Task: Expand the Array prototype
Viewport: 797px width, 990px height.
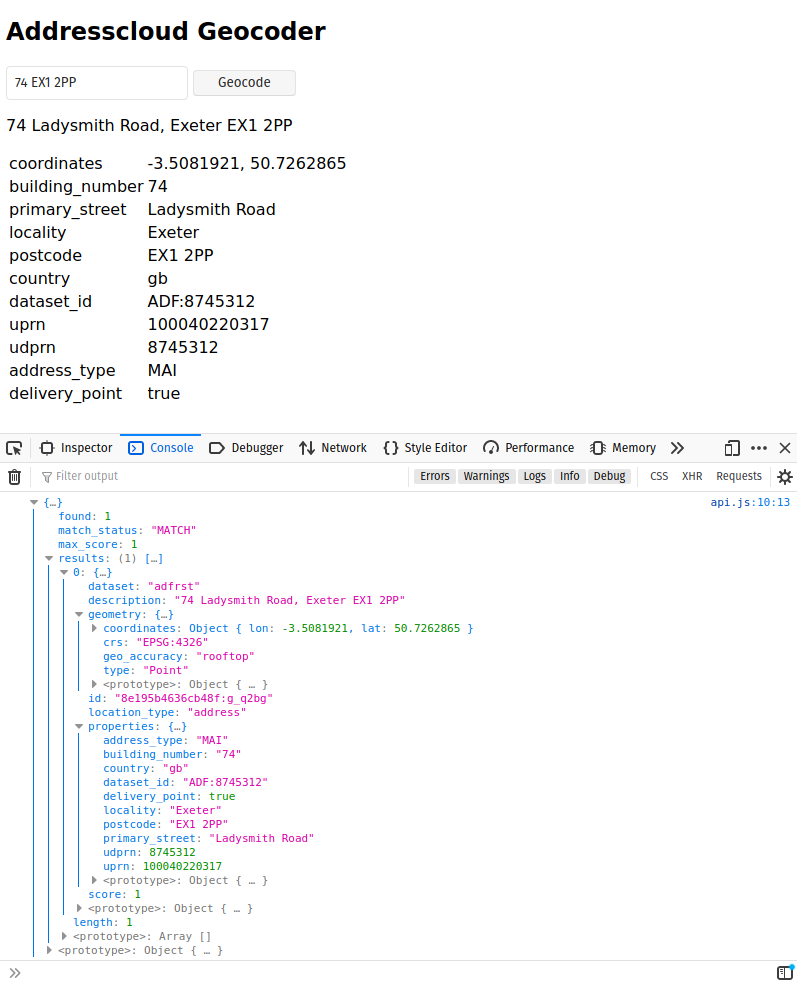Action: (x=64, y=936)
